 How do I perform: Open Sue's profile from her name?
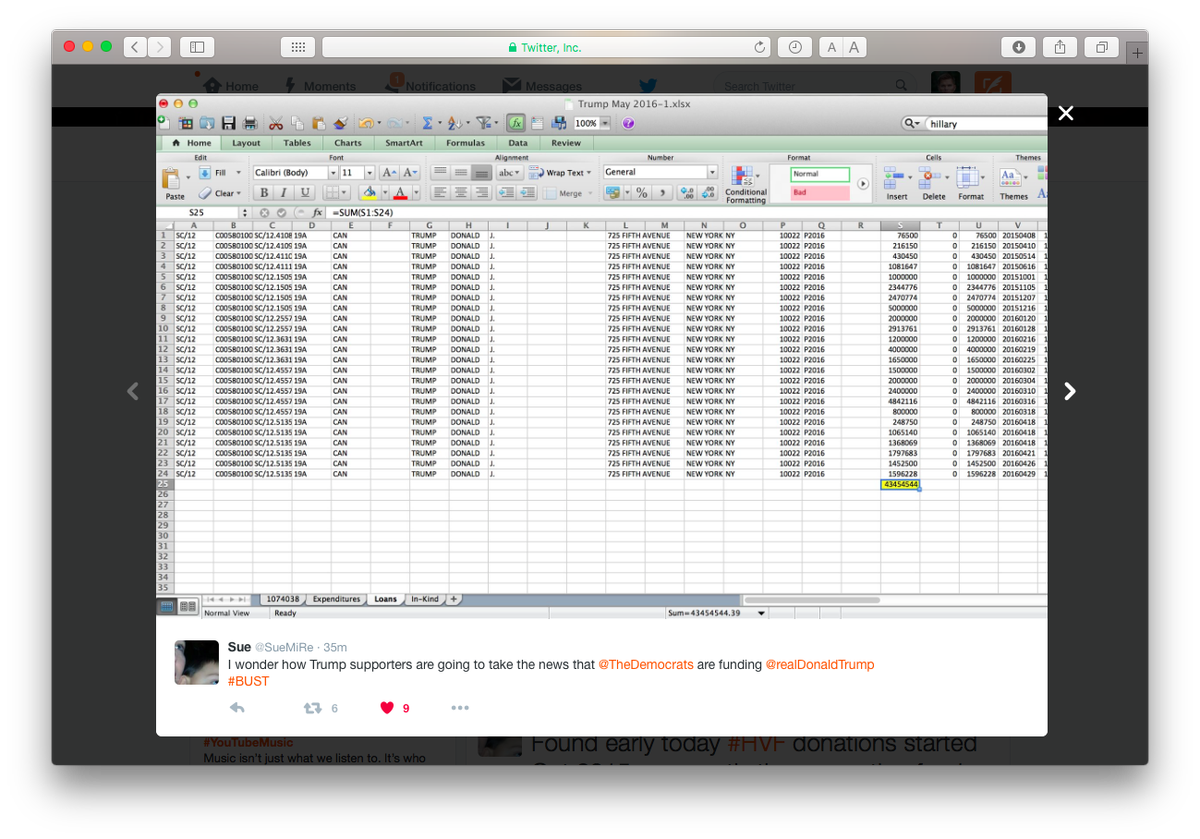[239, 647]
